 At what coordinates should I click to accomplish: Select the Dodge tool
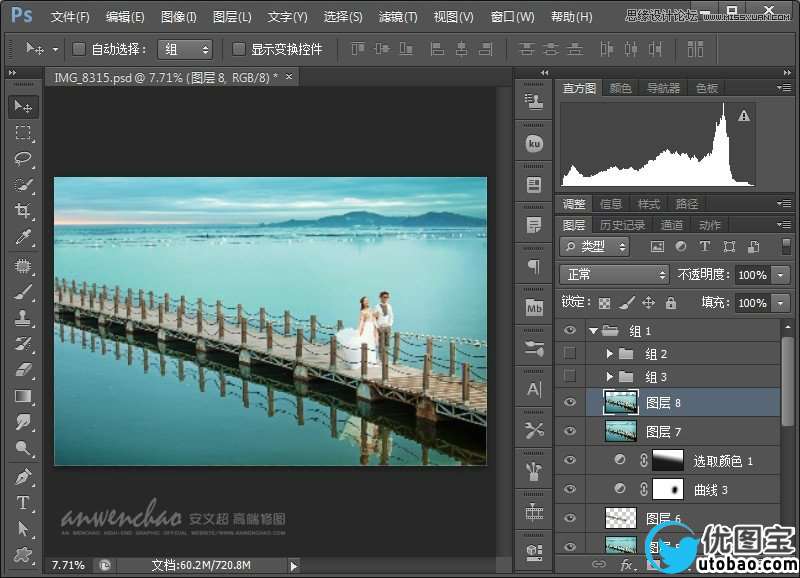pos(23,448)
